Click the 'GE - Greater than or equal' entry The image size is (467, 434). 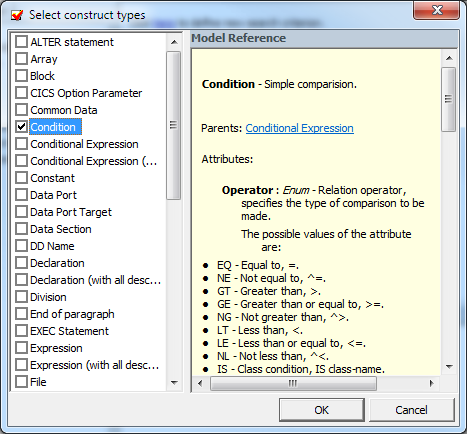coord(300,304)
